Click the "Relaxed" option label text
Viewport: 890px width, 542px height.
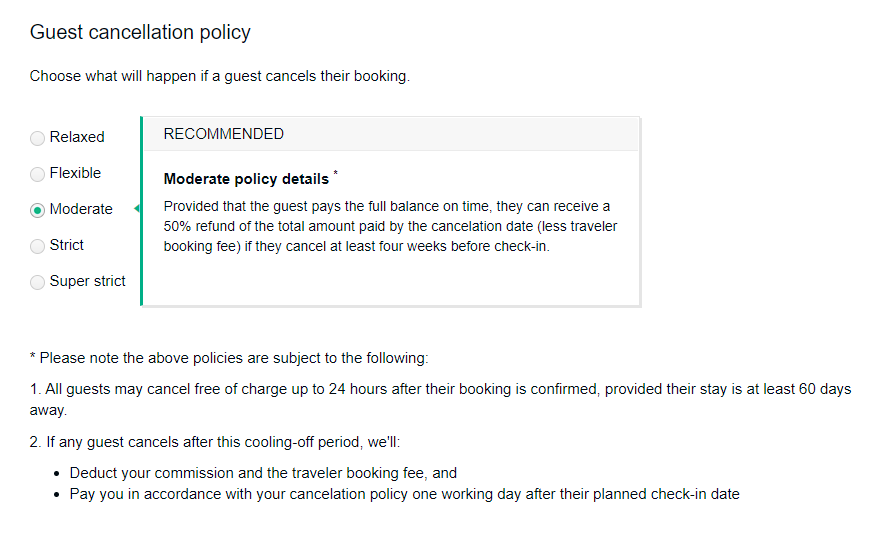[77, 137]
